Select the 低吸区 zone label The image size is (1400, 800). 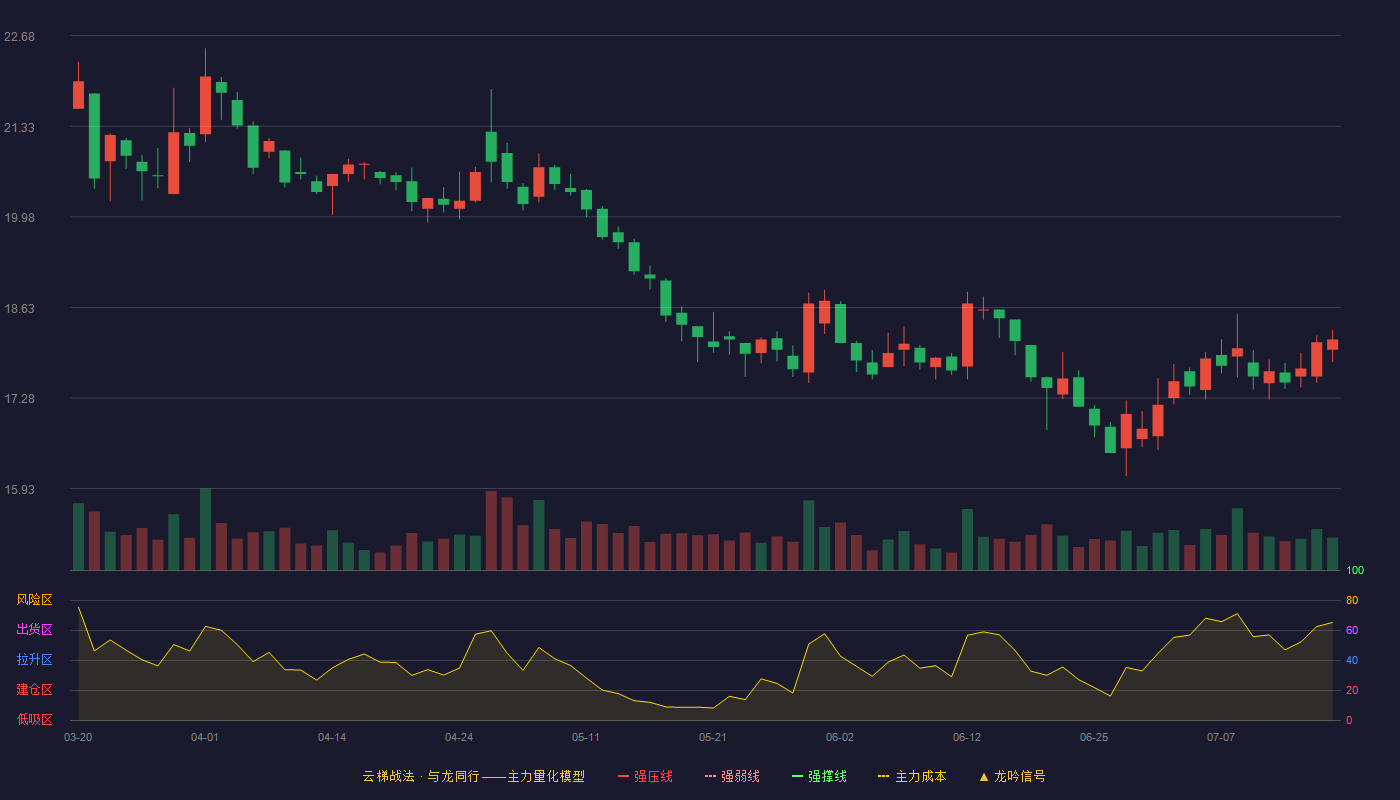[34, 720]
